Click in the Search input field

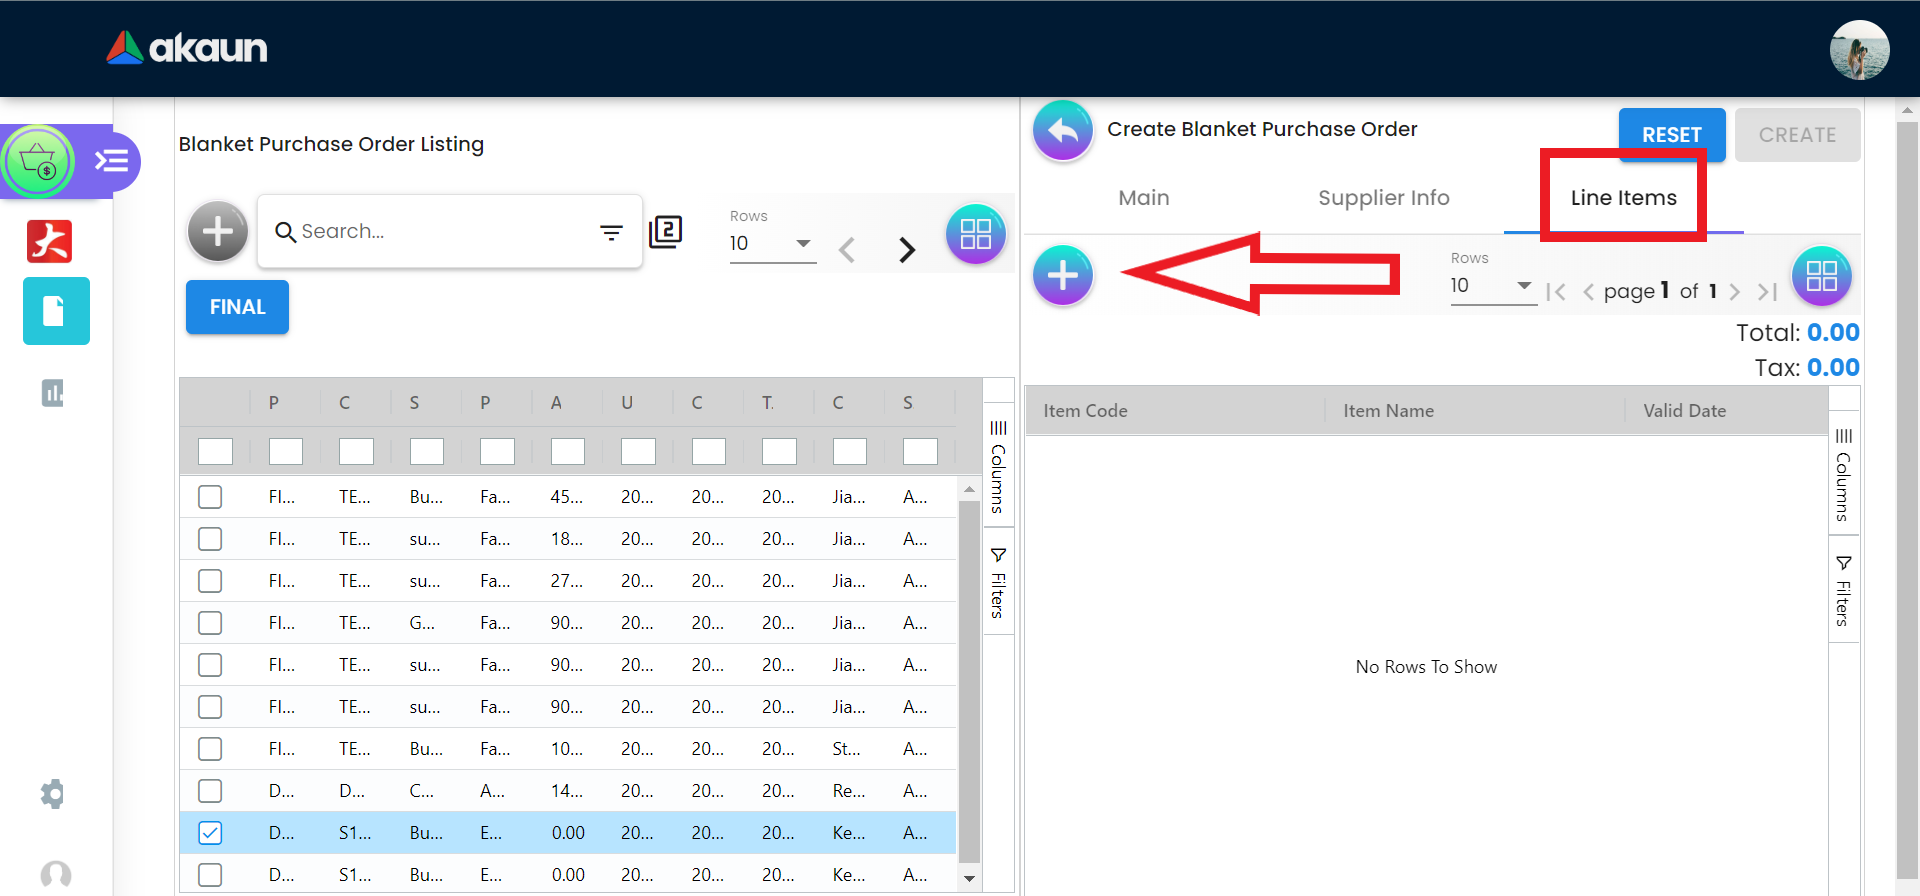click(x=440, y=232)
